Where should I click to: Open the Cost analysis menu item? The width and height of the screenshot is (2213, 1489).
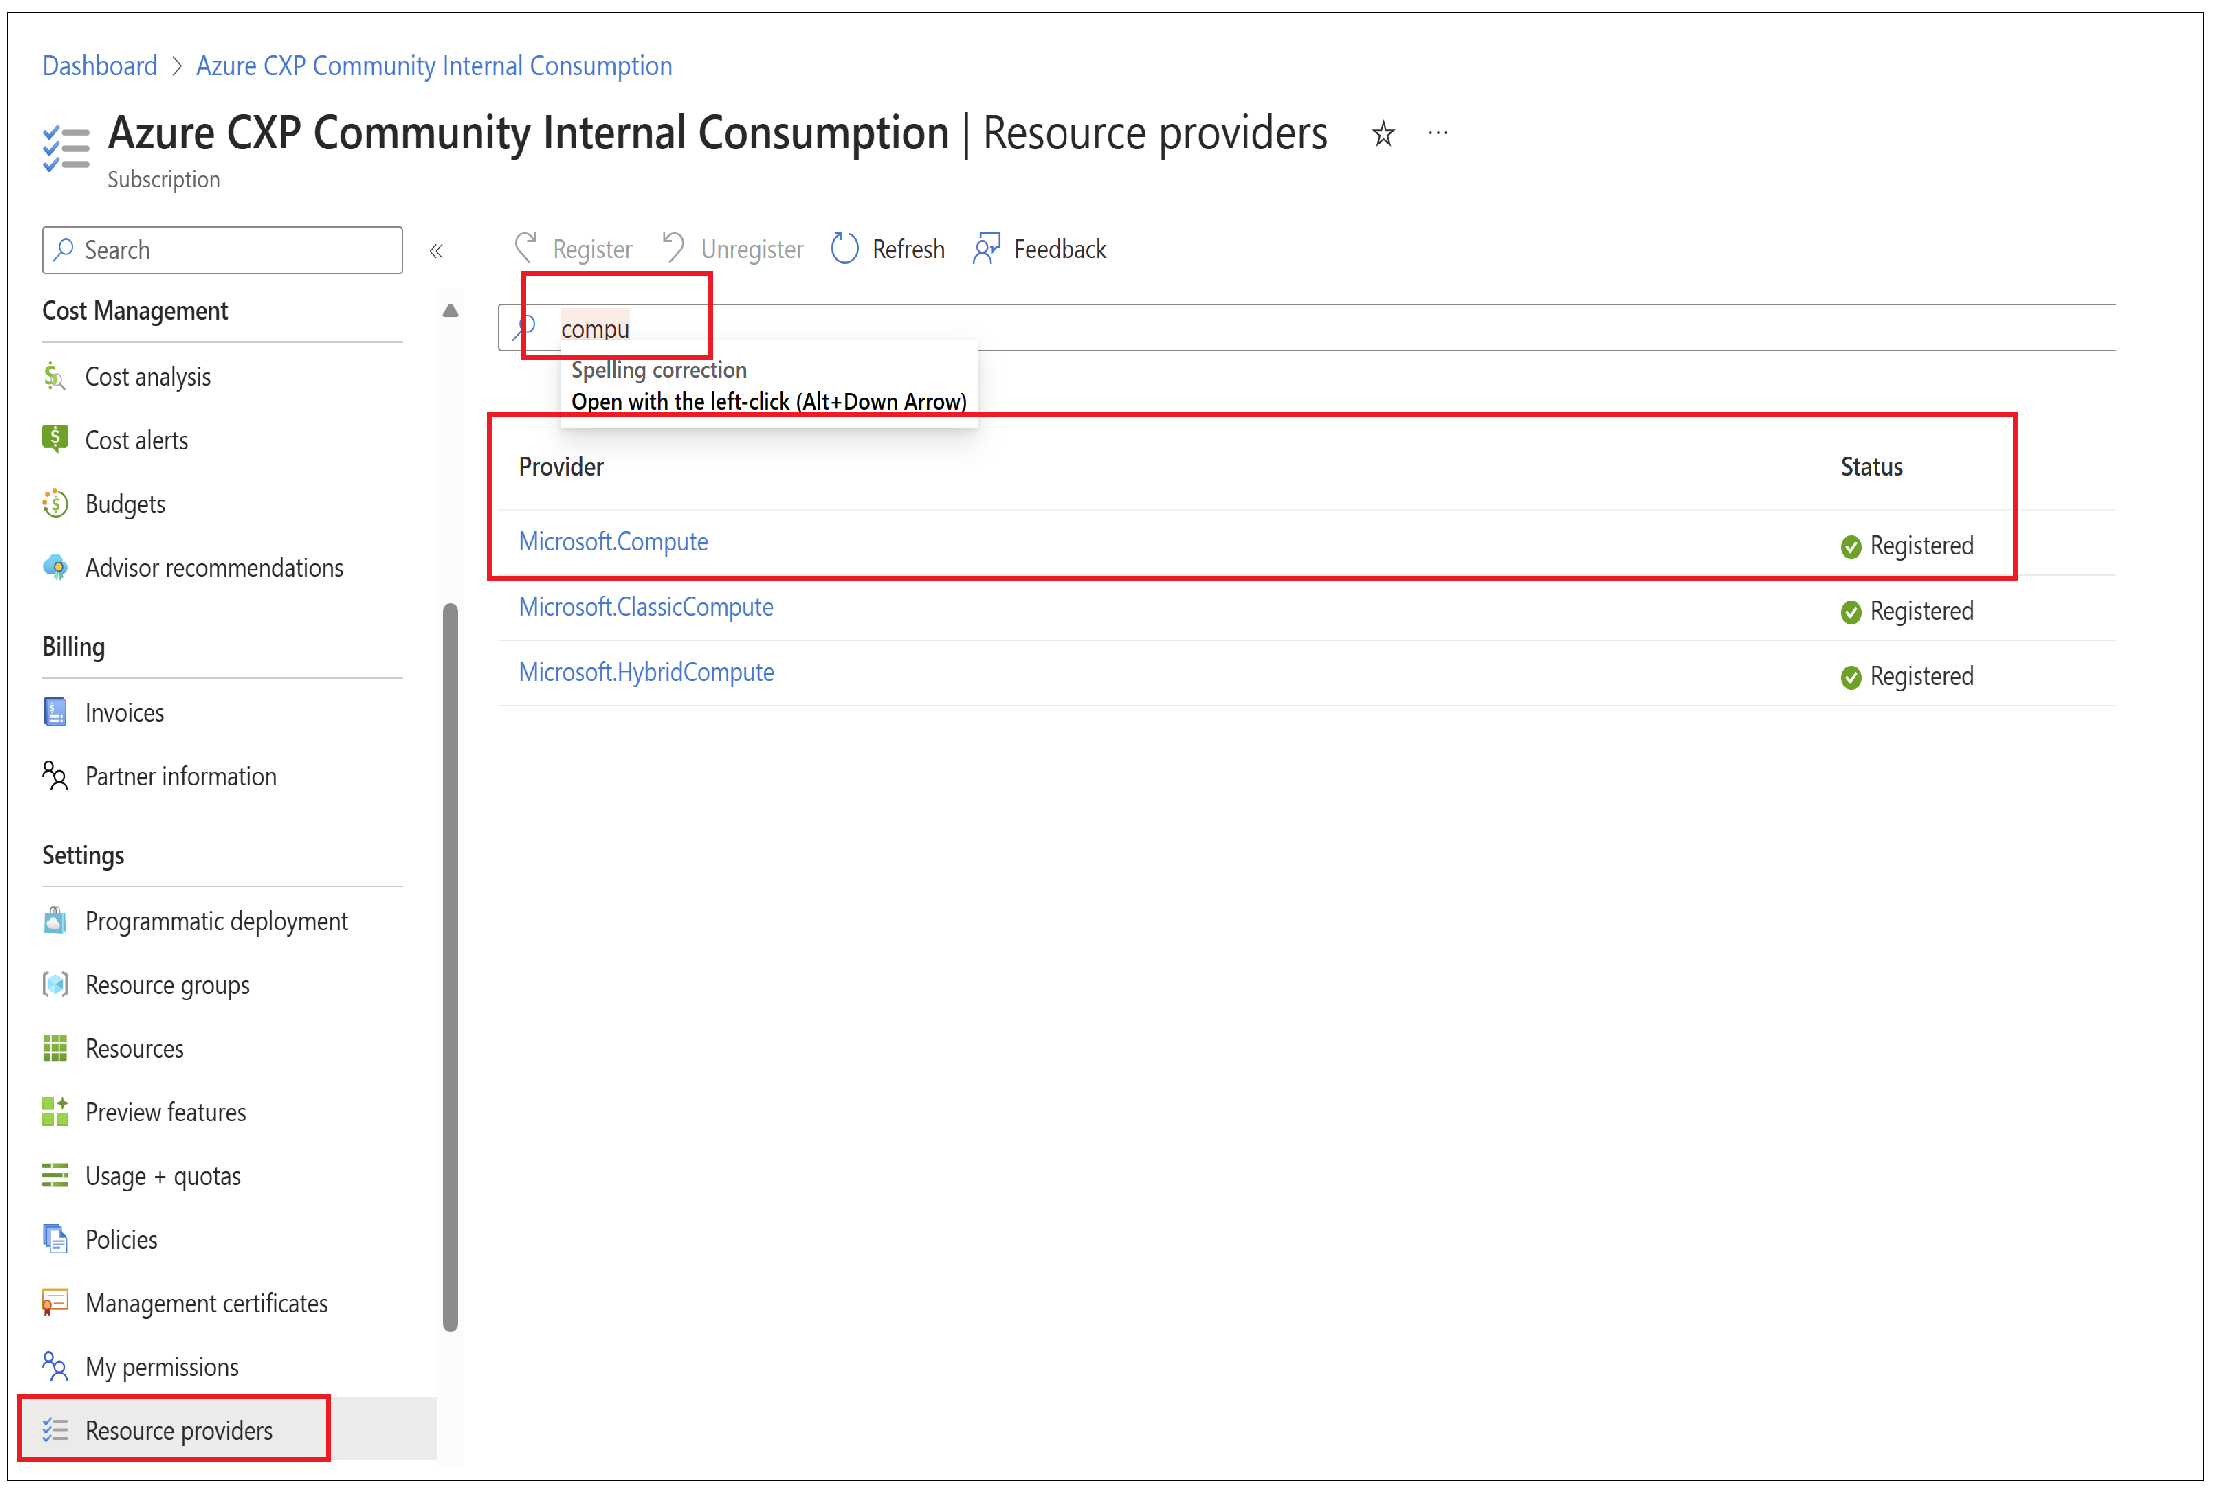pos(148,377)
